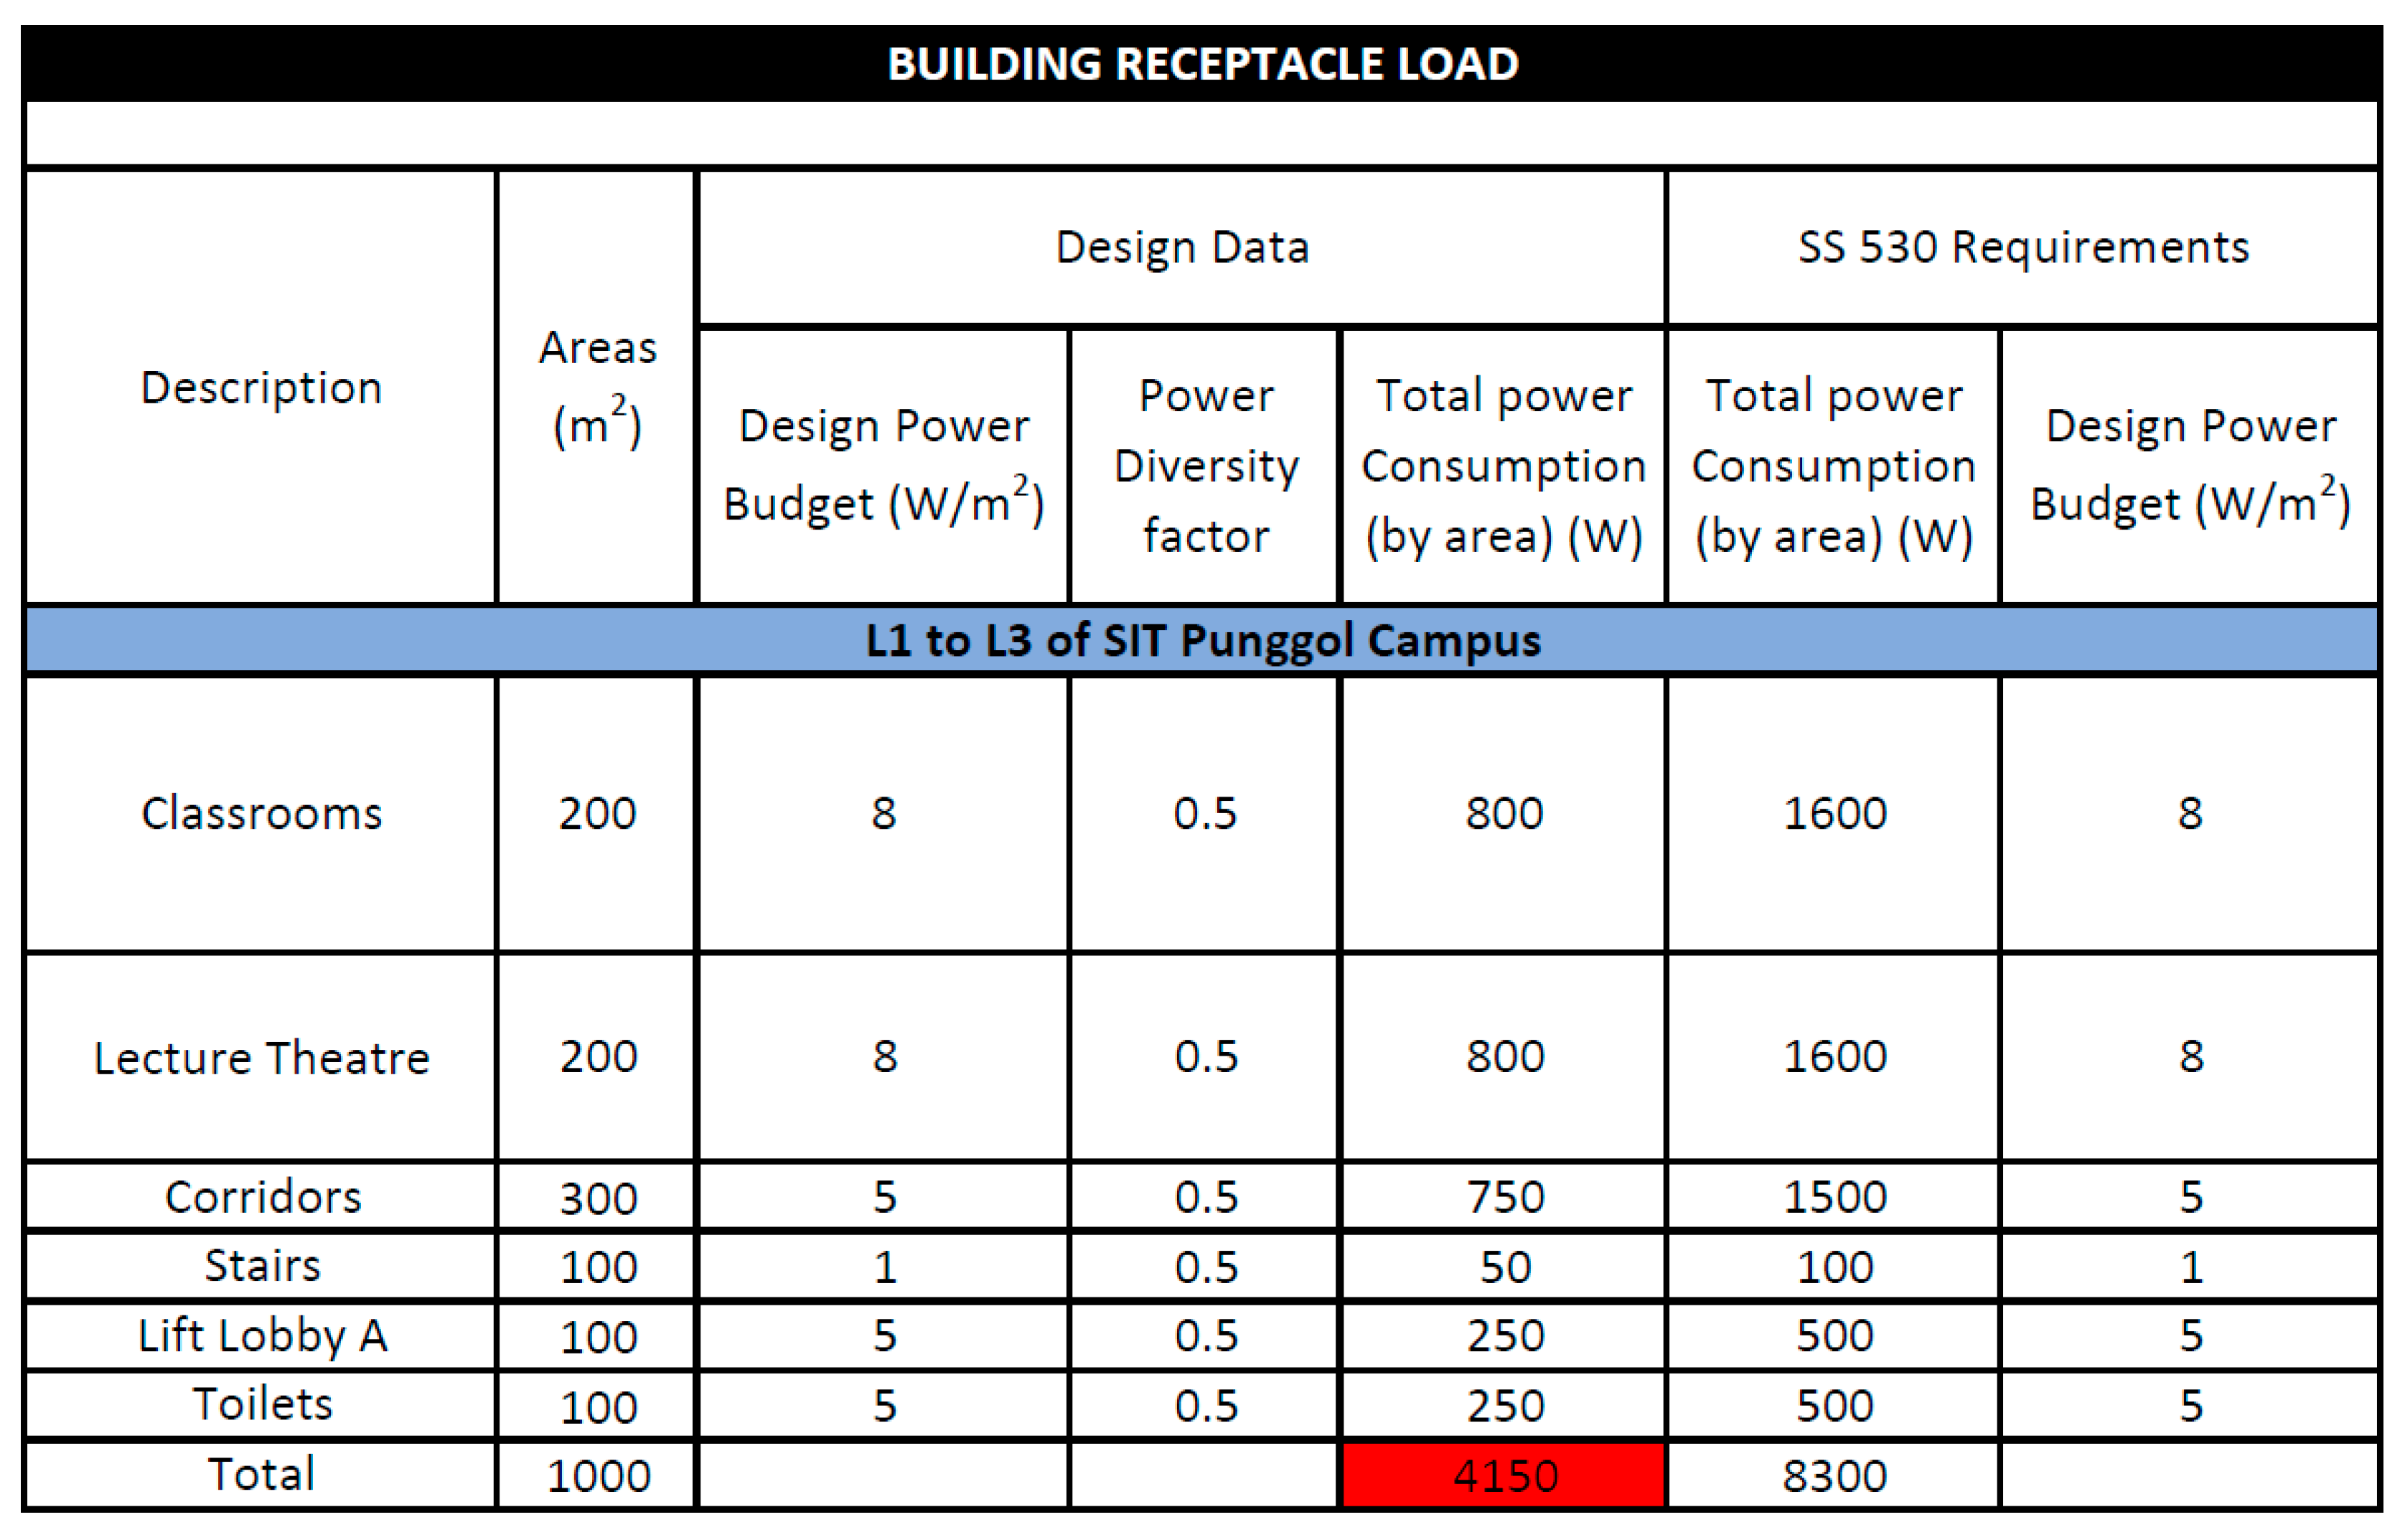2405x1540 pixels.
Task: Click the Corridors 750 consumption cell
Action: pos(1504,1197)
